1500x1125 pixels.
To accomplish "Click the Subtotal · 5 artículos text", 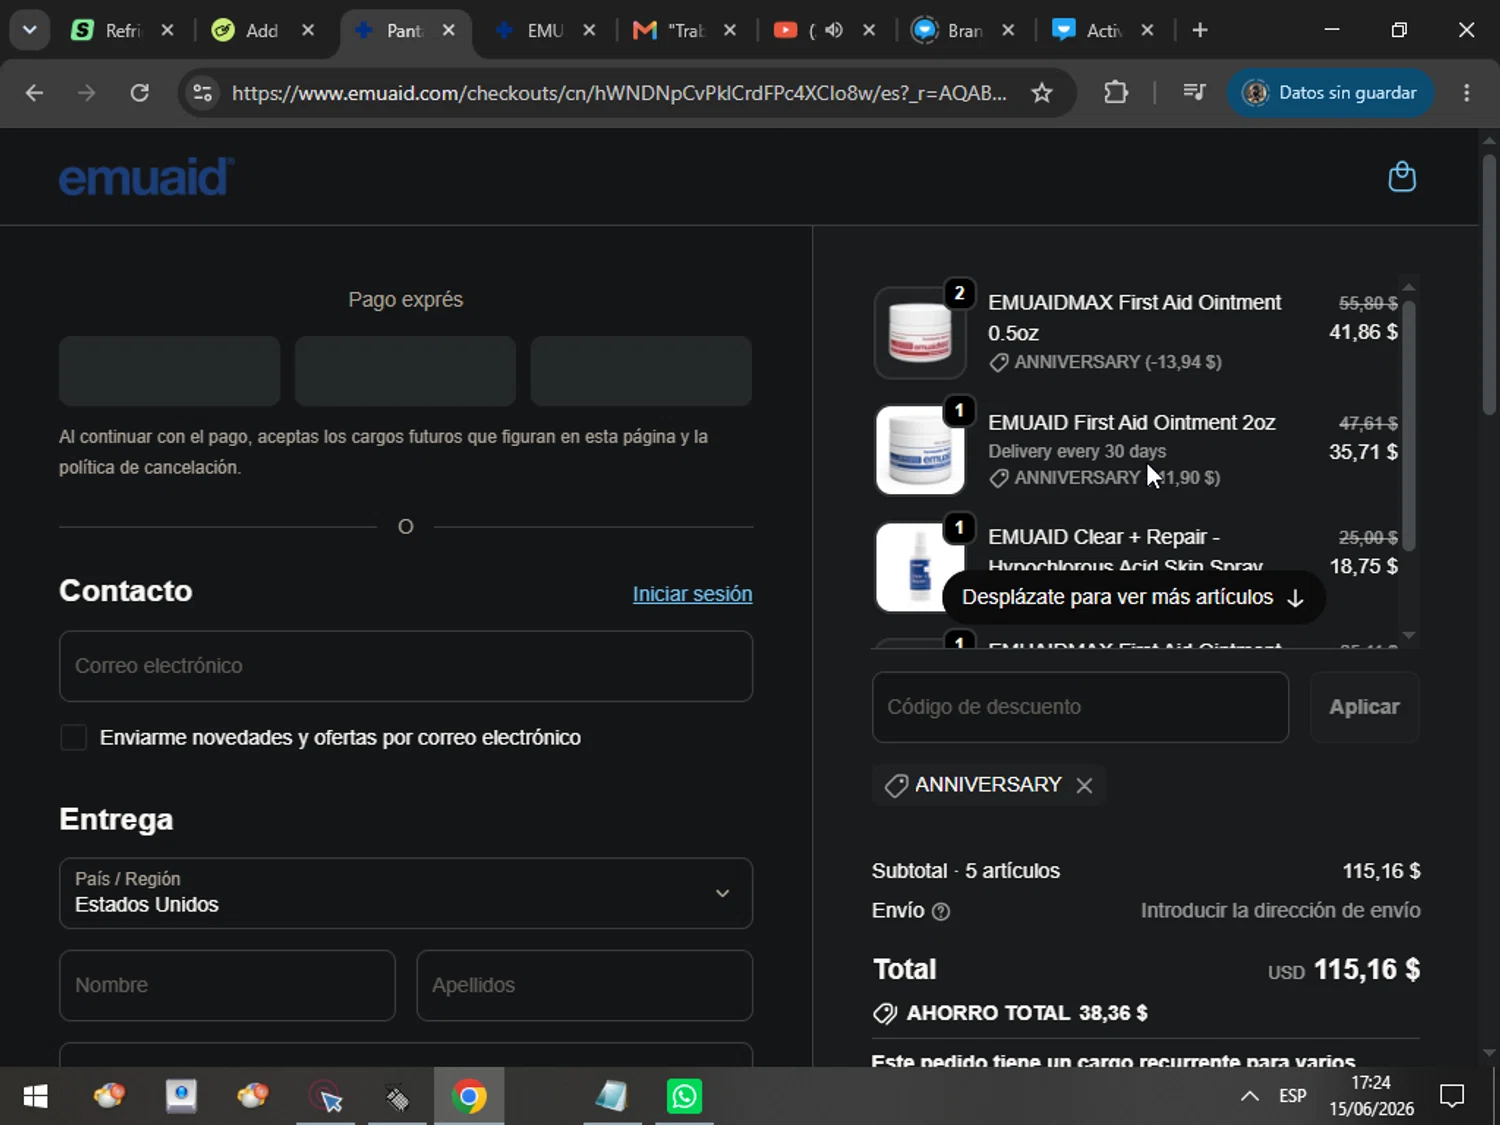I will click(966, 871).
